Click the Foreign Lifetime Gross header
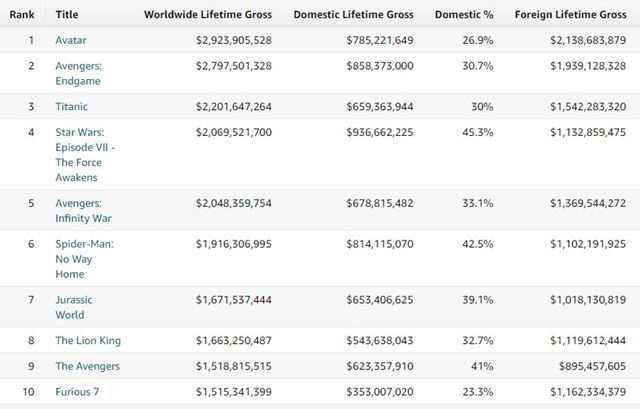The image size is (640, 409). click(570, 14)
